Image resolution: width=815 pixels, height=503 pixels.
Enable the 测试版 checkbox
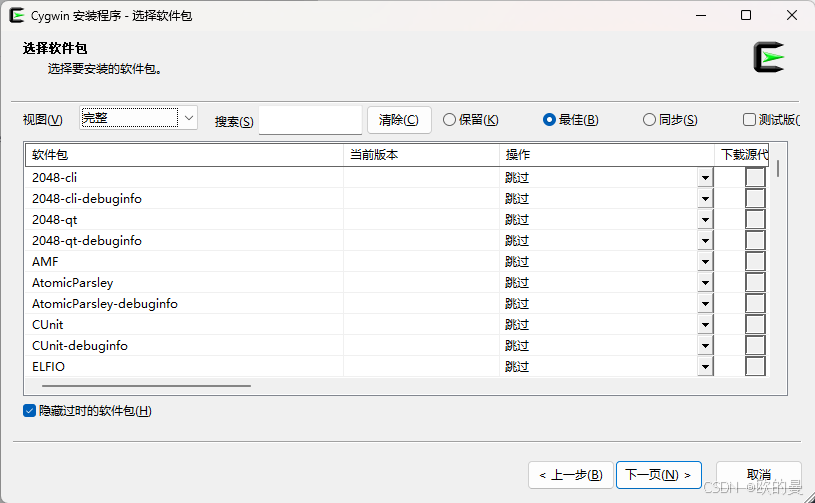coord(749,120)
